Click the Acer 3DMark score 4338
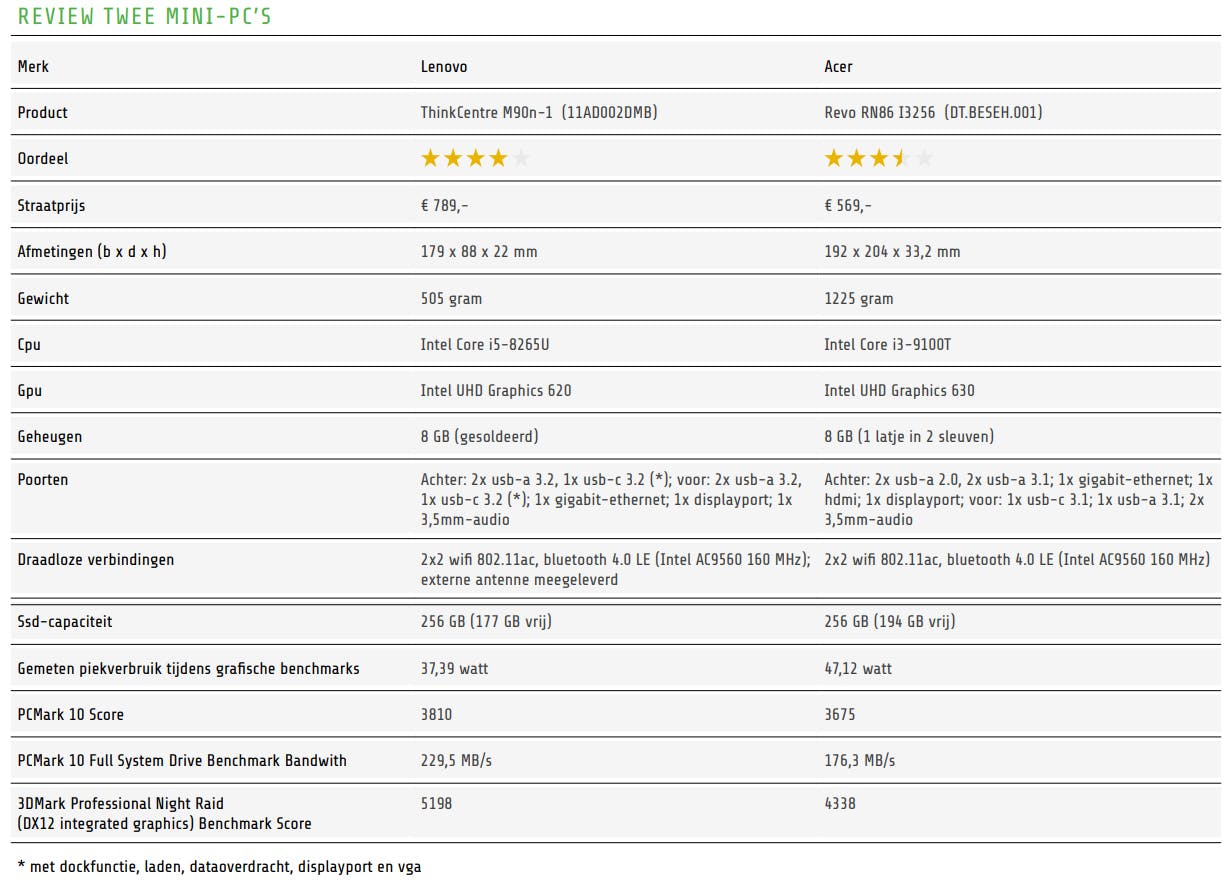The image size is (1231, 883). tap(840, 804)
